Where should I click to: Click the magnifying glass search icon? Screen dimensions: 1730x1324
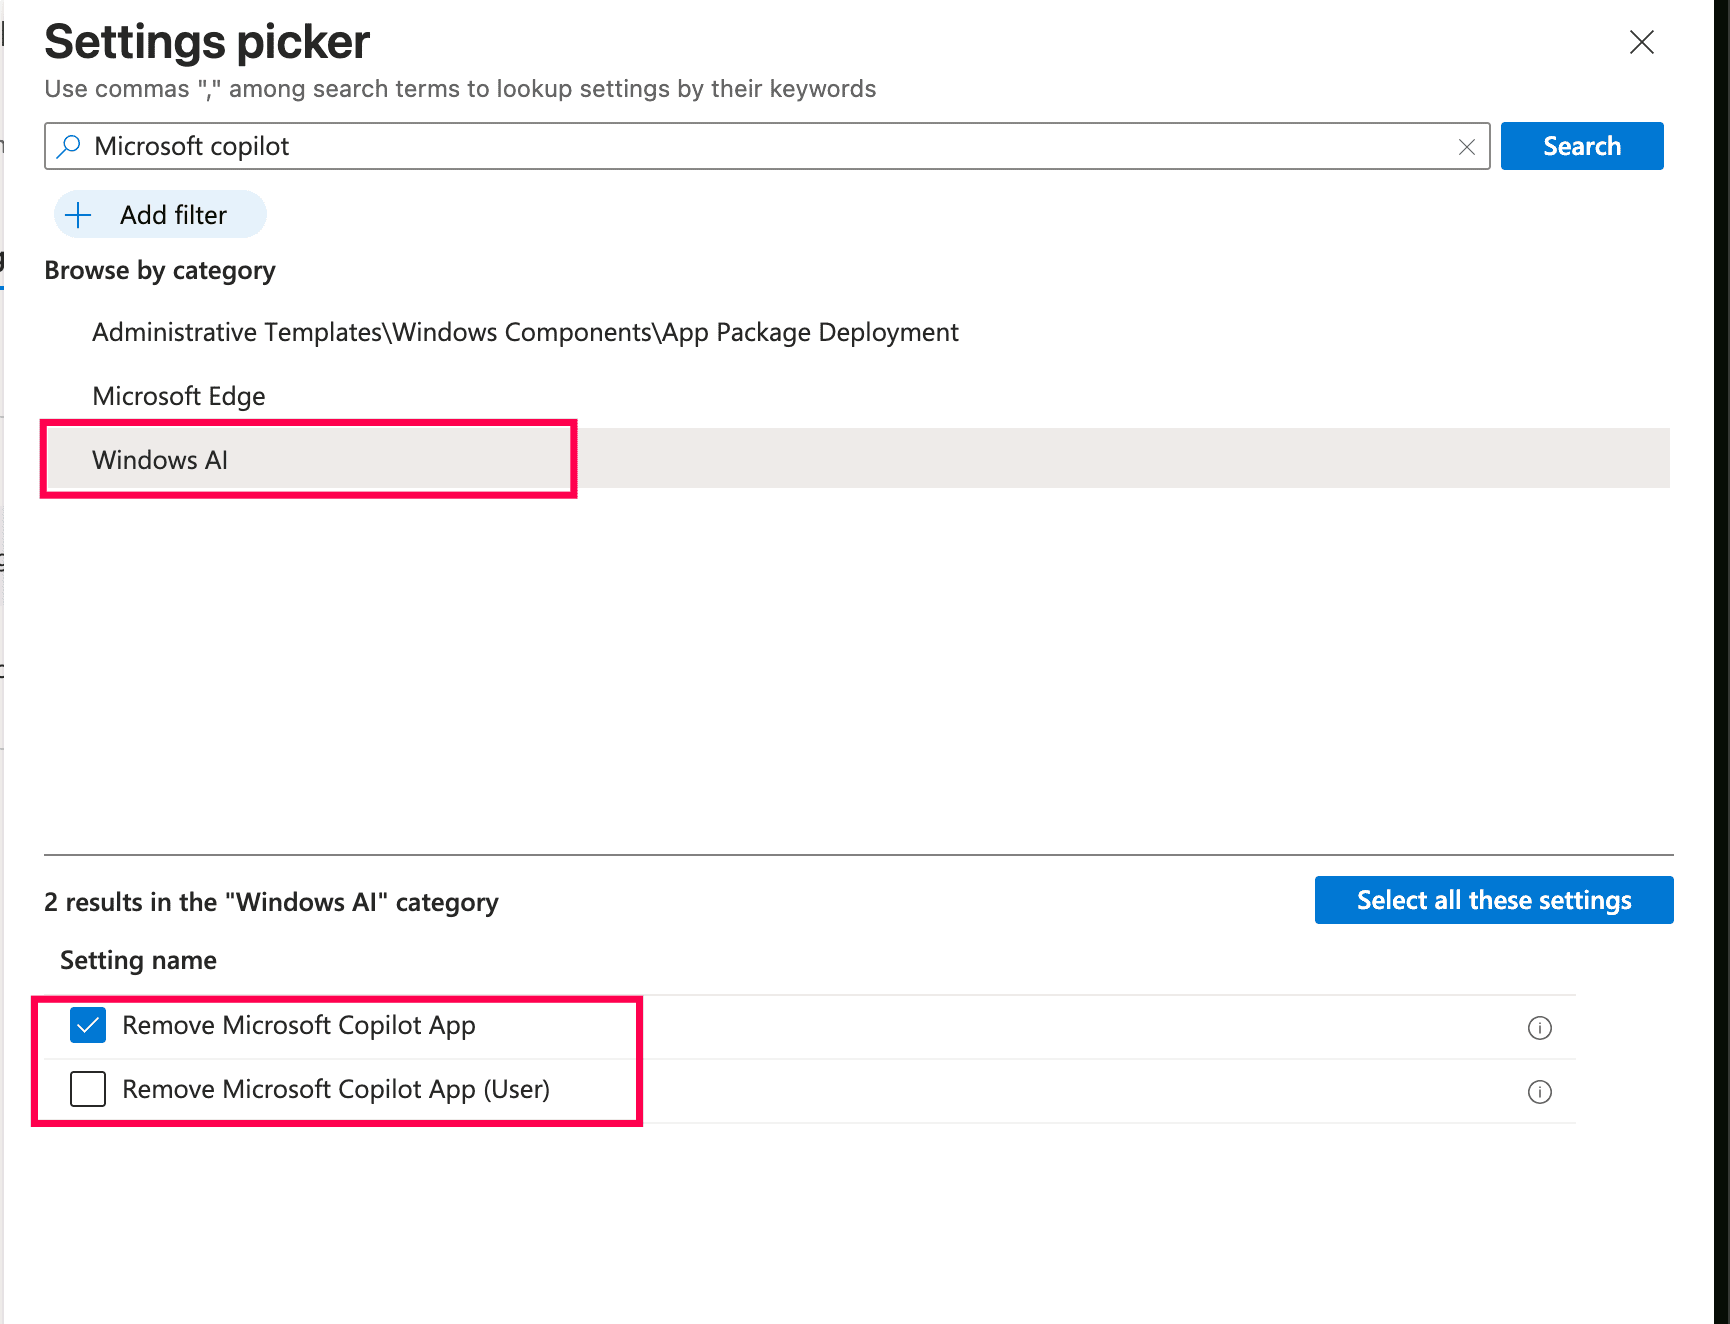pyautogui.click(x=68, y=146)
